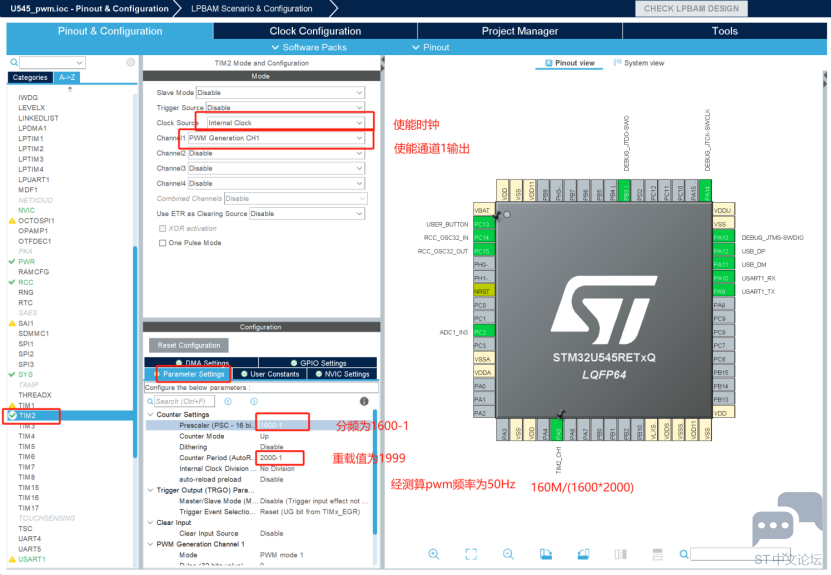Toggle One Pulse Mode checkbox
The image size is (831, 575).
pyautogui.click(x=163, y=243)
